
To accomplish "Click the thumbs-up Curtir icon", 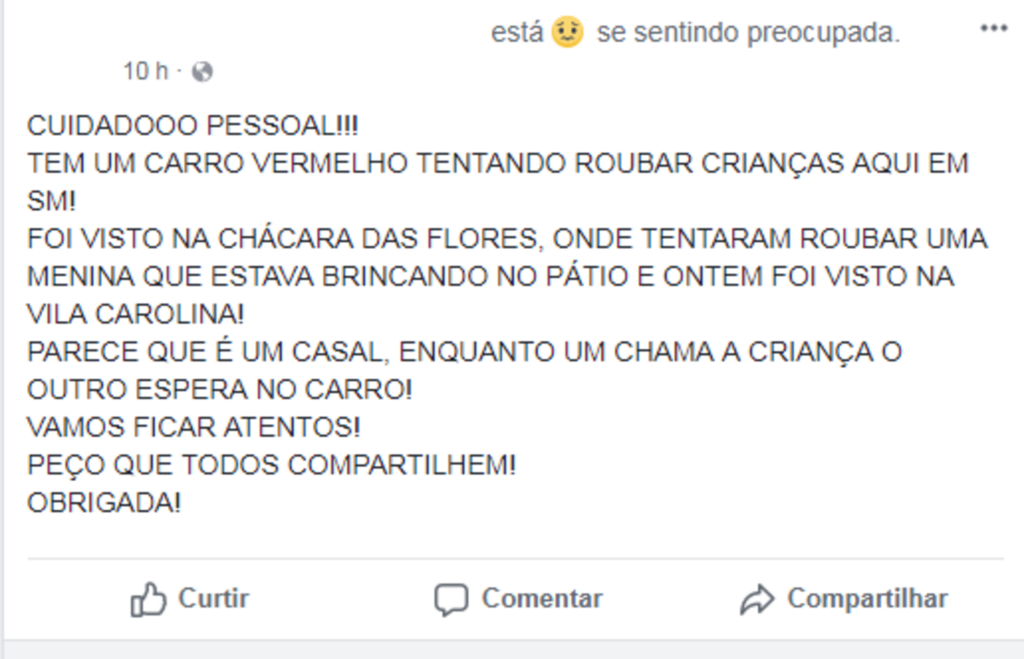I will click(x=150, y=598).
